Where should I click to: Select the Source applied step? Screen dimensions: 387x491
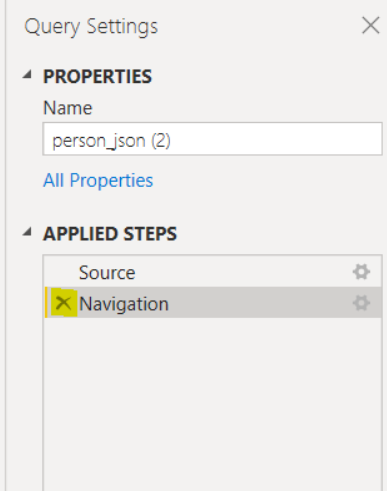tap(213, 272)
